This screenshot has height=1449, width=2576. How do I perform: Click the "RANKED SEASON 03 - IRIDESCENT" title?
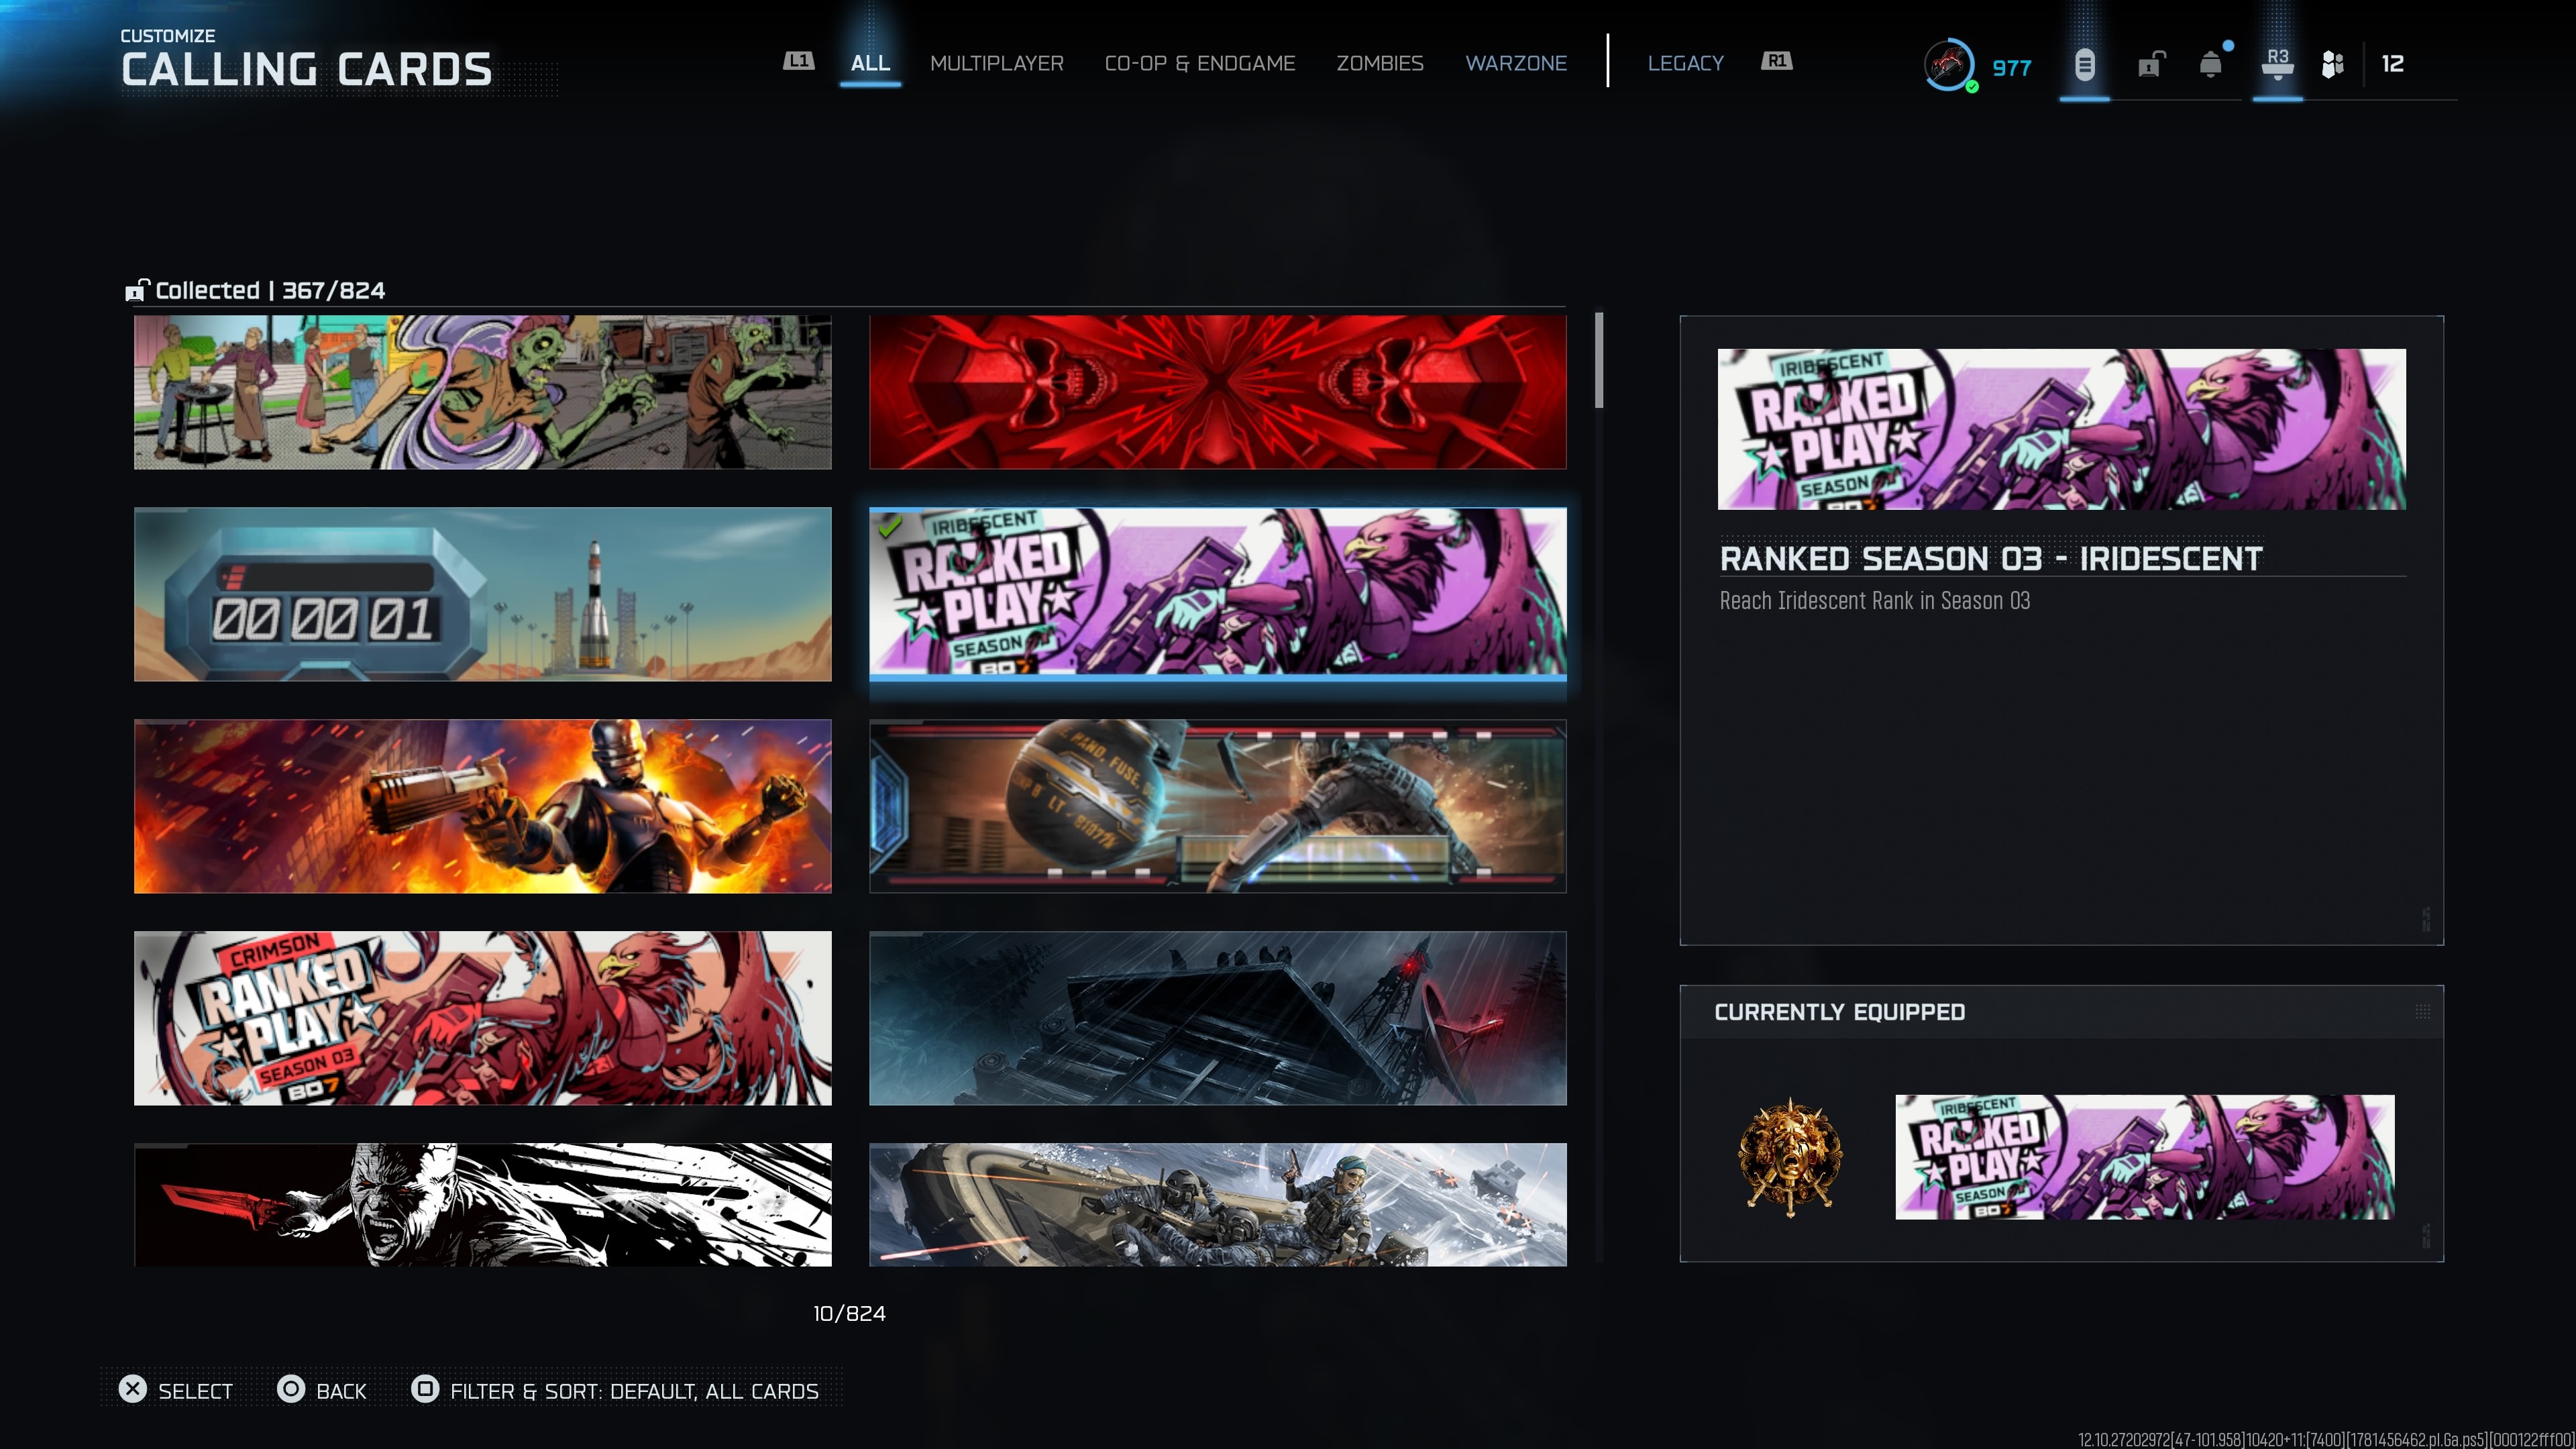1991,558
